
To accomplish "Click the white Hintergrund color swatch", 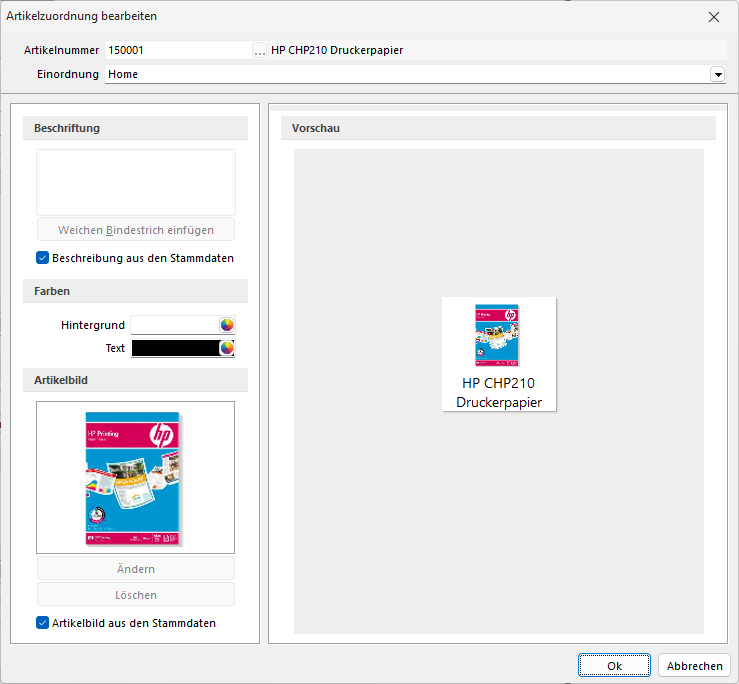I will (175, 325).
